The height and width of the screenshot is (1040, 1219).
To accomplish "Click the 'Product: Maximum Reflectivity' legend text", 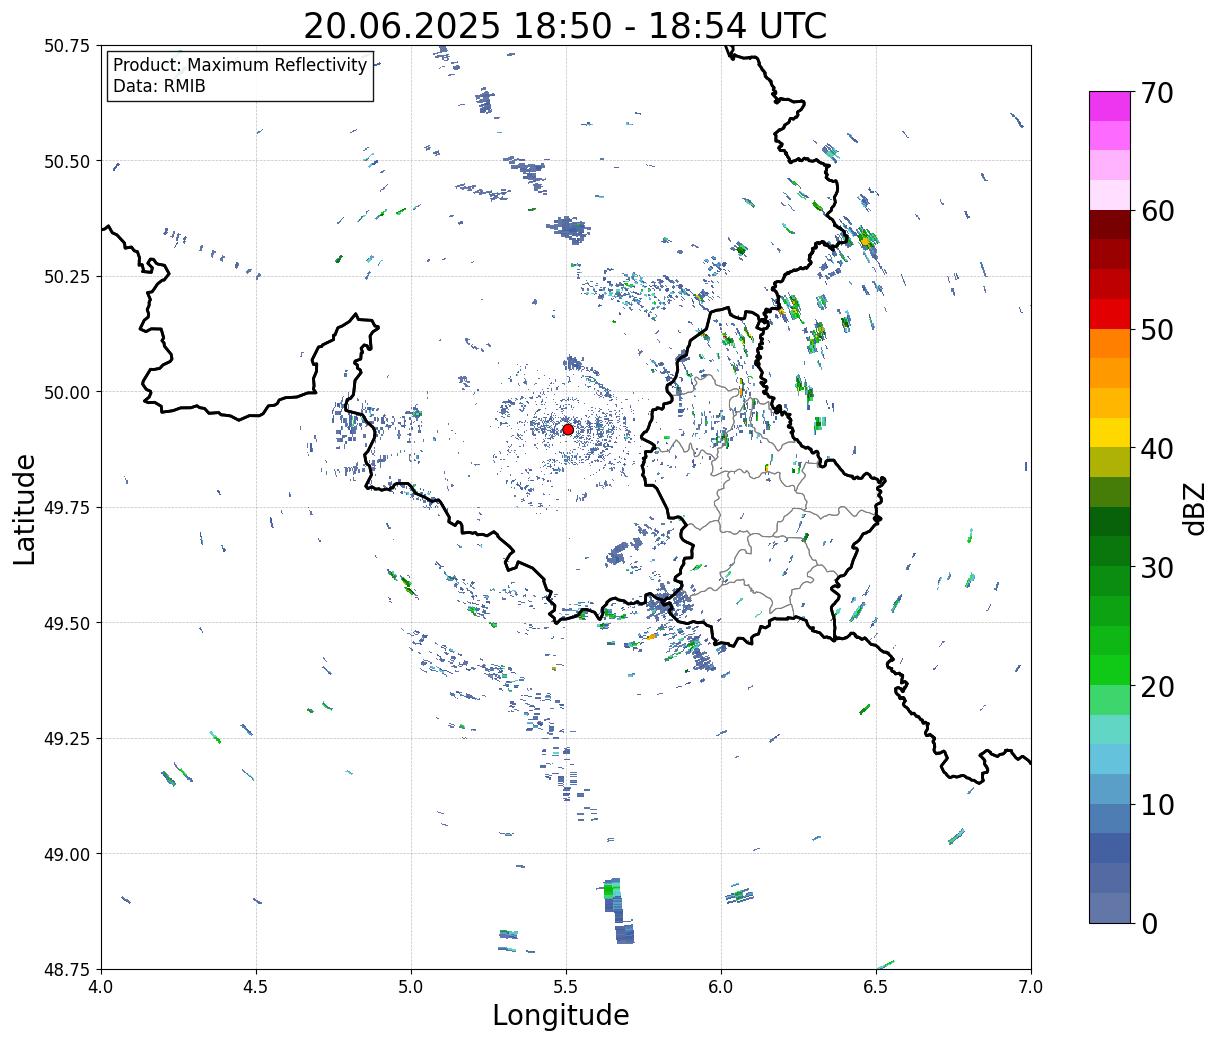I will (240, 65).
